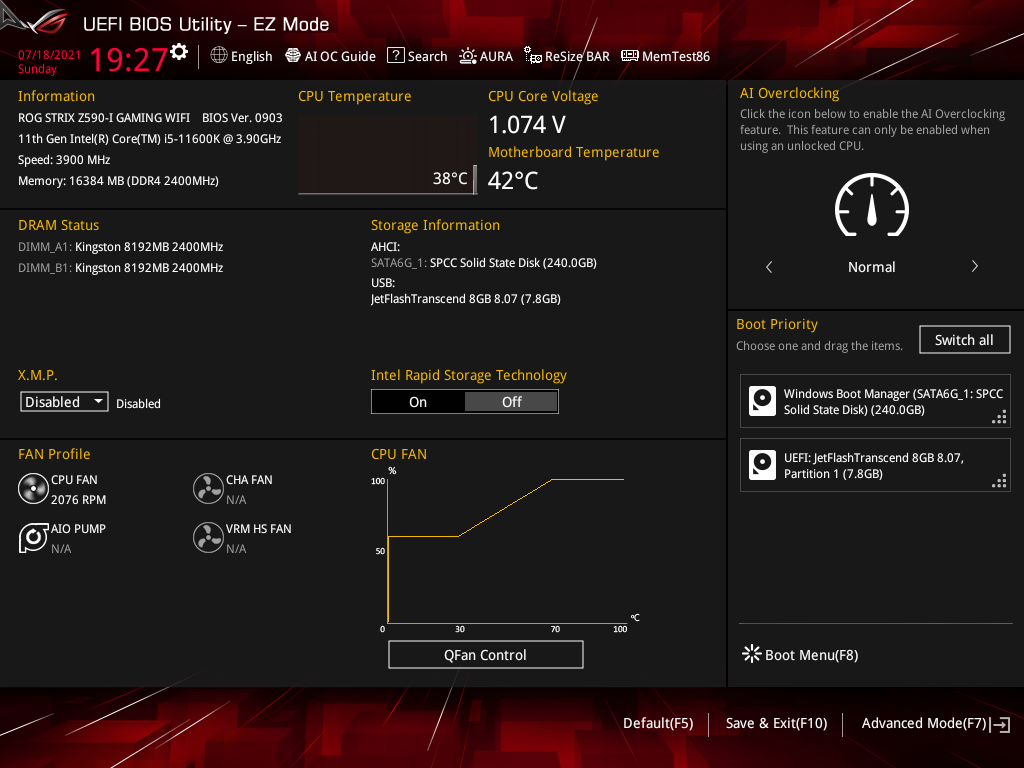Image resolution: width=1024 pixels, height=768 pixels.
Task: Grab drag handle on Windows Boot Manager
Action: [999, 417]
